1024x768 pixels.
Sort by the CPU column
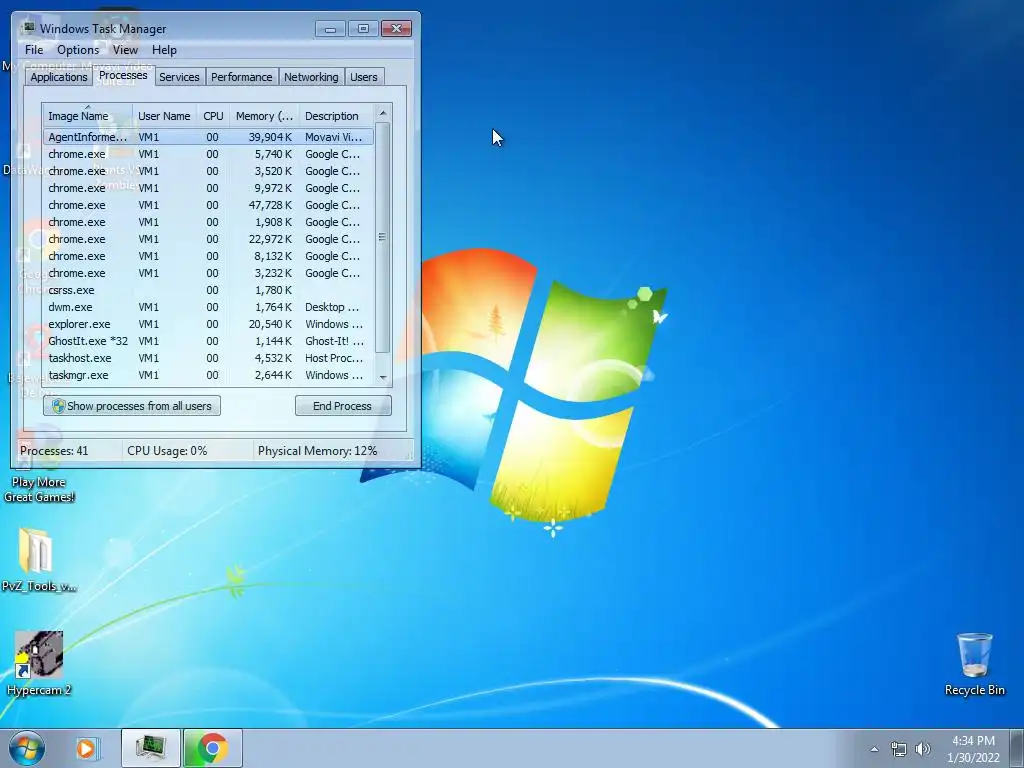point(213,116)
